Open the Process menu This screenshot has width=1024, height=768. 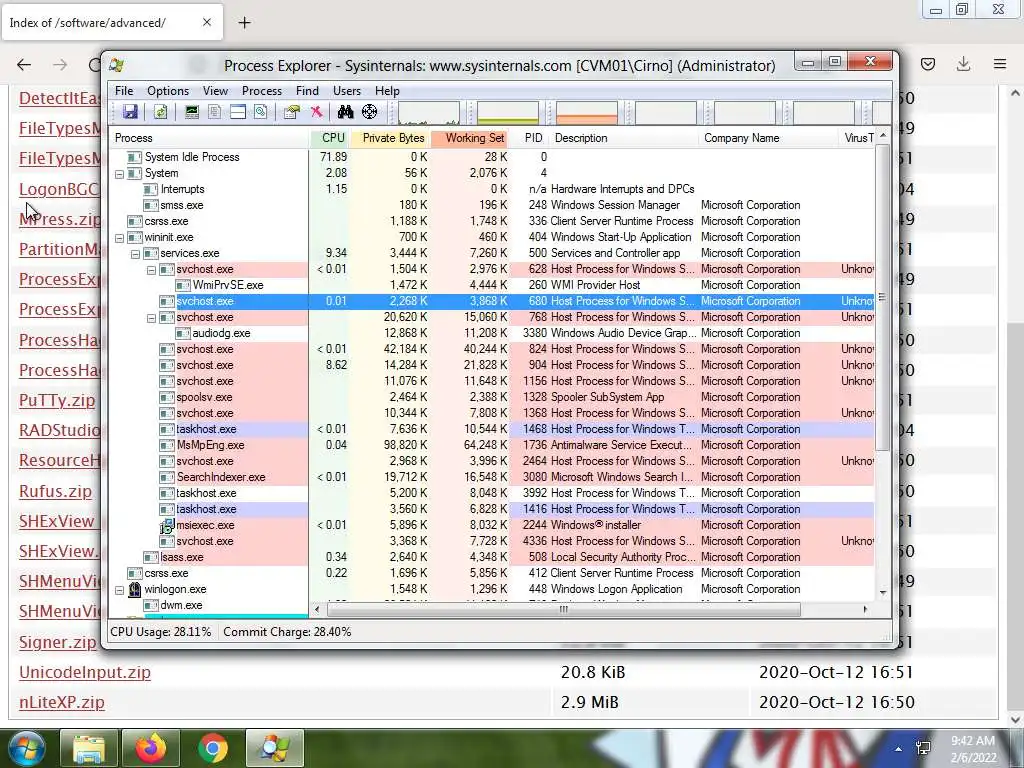pos(262,91)
